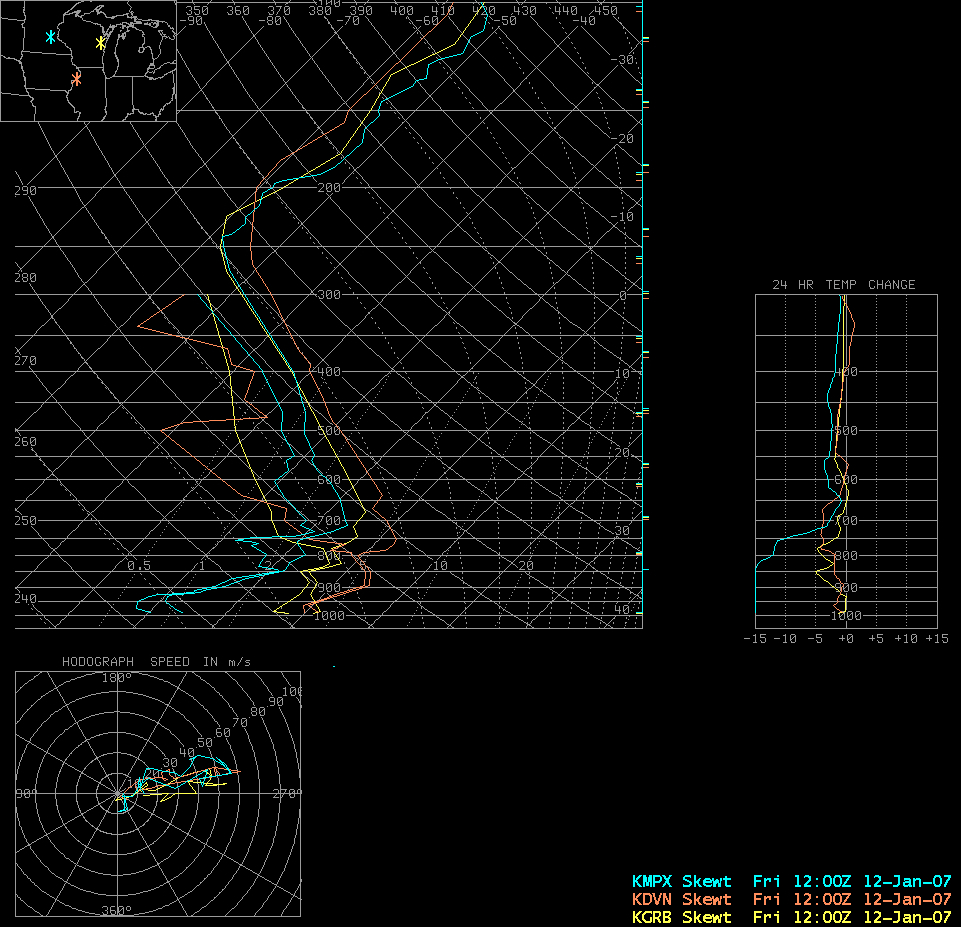Click the '-90' temperature label at top
The height and width of the screenshot is (927, 961).
[191, 21]
